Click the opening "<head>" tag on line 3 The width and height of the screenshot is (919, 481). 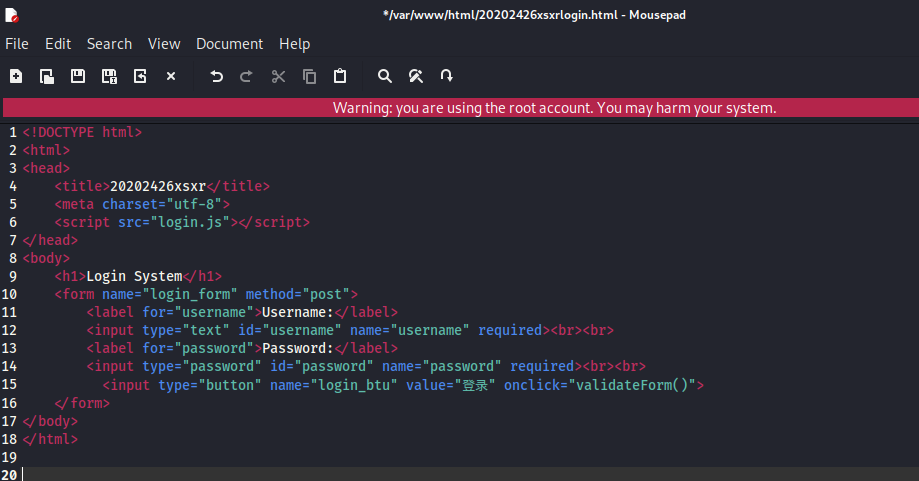[x=46, y=169]
